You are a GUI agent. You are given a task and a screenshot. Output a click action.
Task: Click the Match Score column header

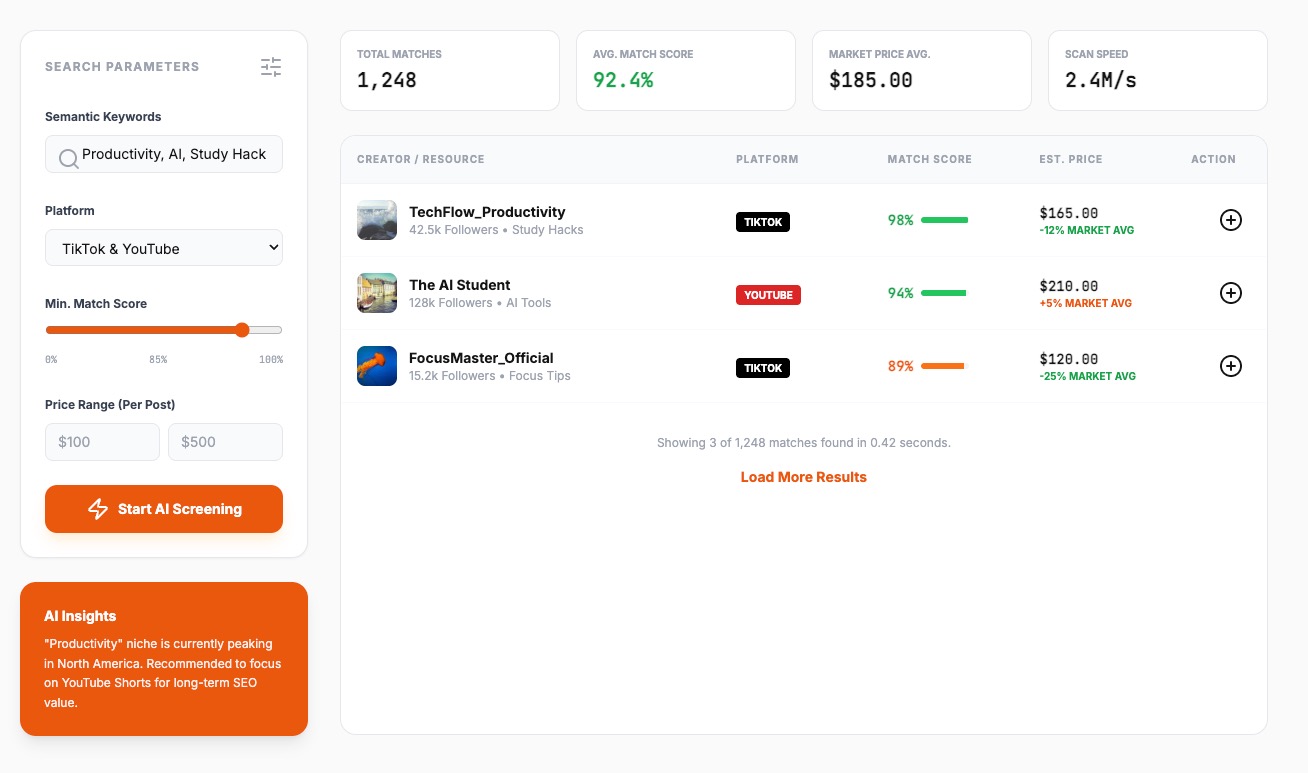coord(929,159)
